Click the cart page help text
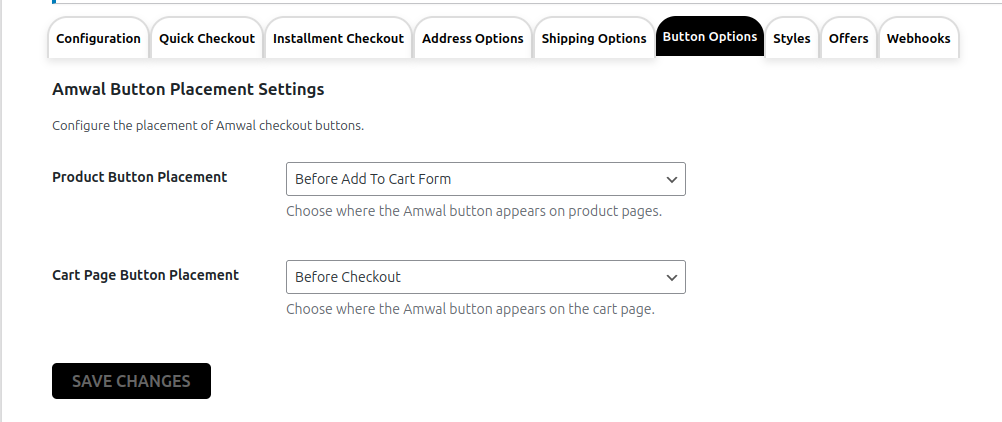This screenshot has height=422, width=1002. [x=470, y=309]
